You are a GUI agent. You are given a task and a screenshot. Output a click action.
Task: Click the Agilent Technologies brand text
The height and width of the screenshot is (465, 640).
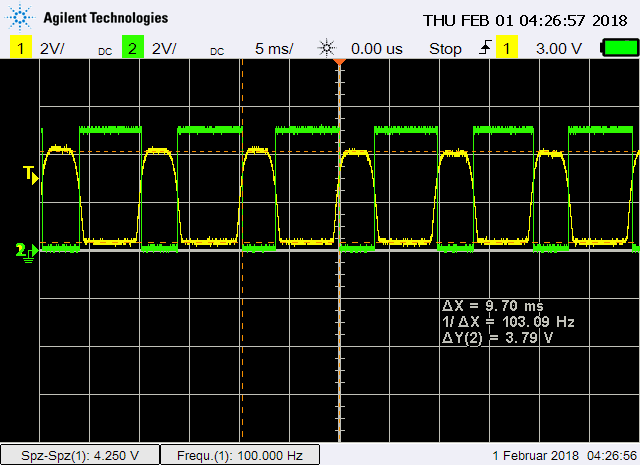[x=106, y=18]
